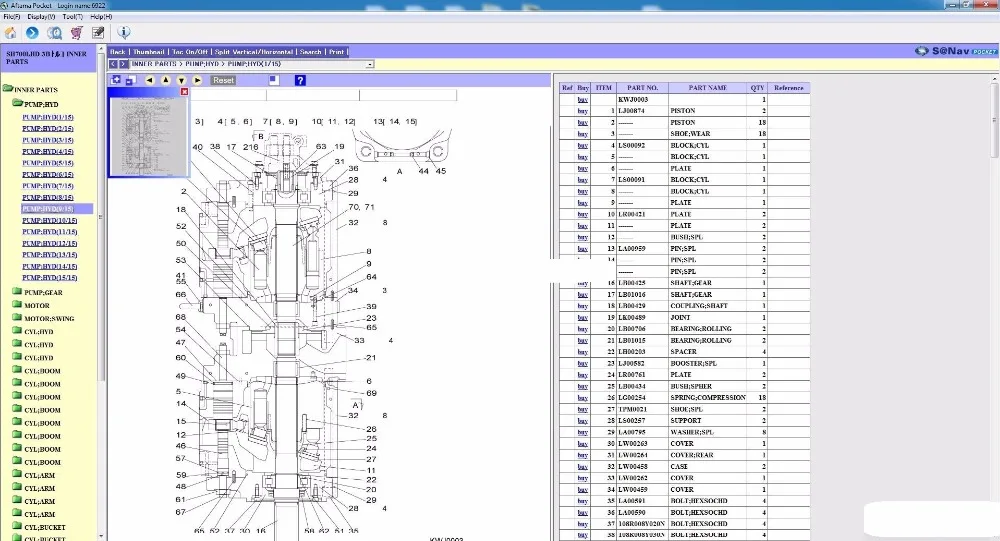Click the zoom in icon above the diagram
The height and width of the screenshot is (541, 1000).
[x=116, y=80]
